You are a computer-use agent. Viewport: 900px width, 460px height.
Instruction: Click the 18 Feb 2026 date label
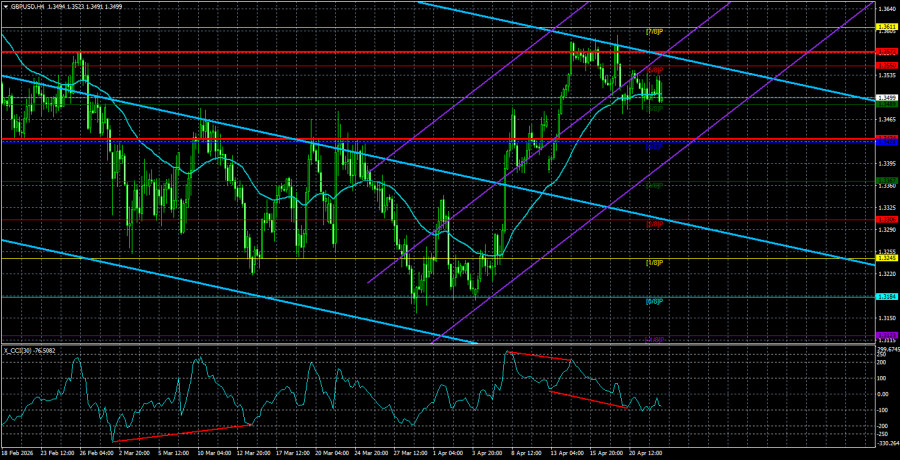(18, 453)
